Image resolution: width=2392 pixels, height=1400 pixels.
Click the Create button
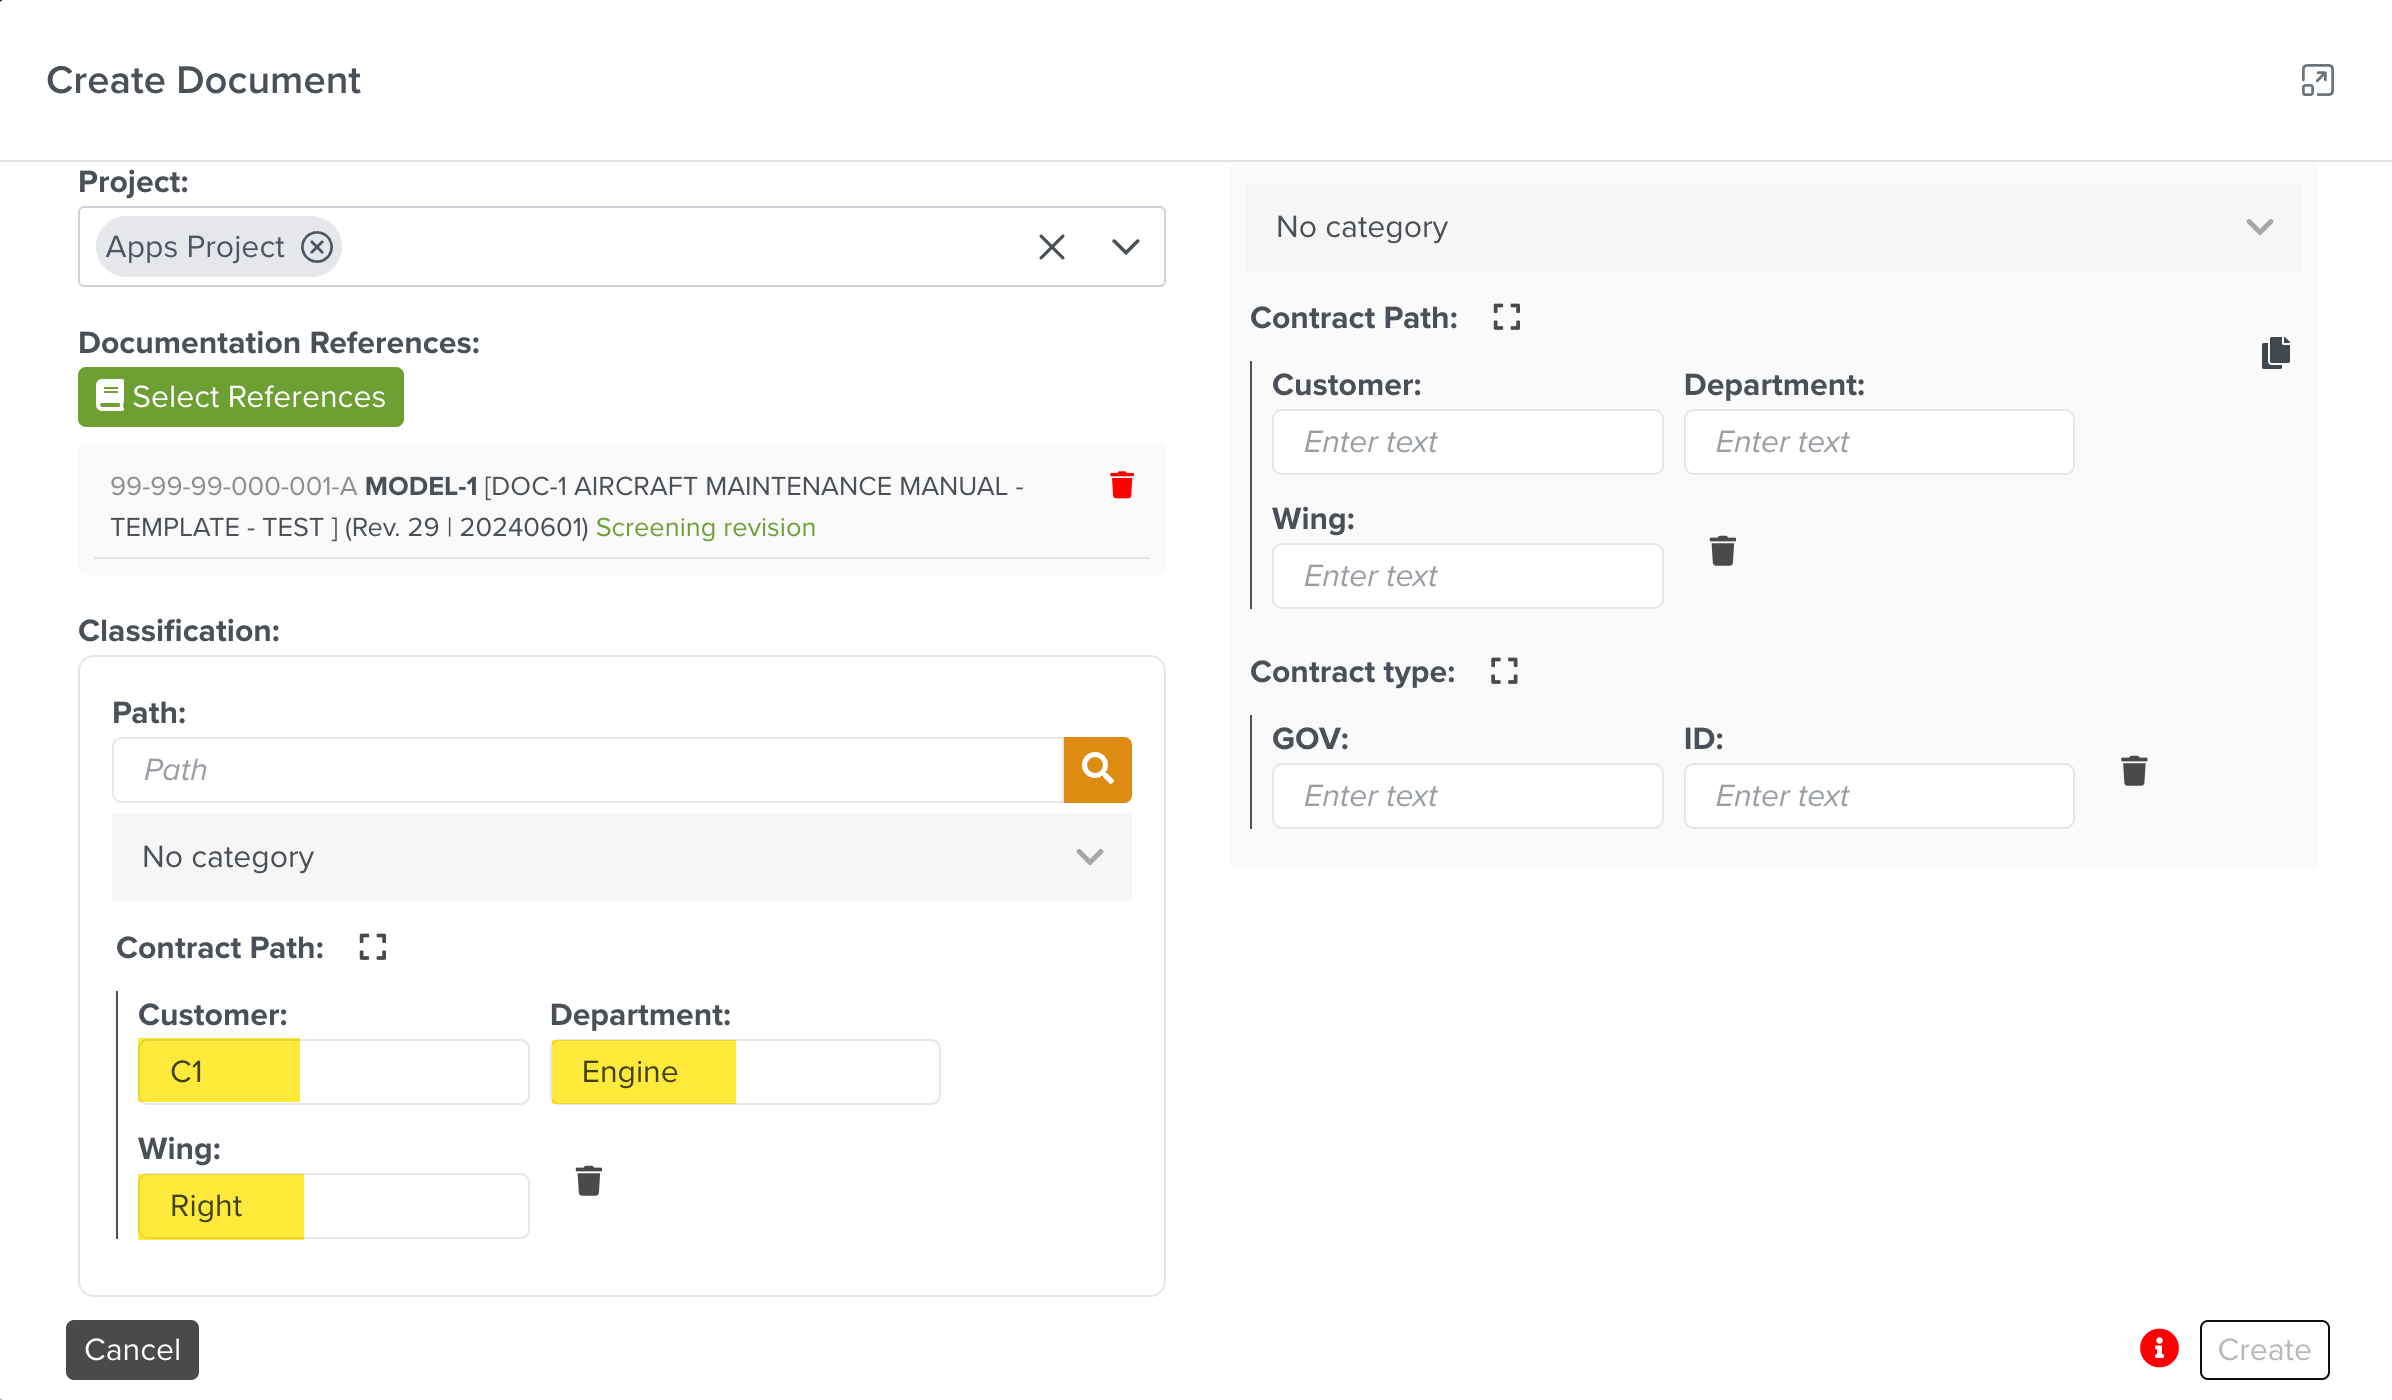(2264, 1349)
